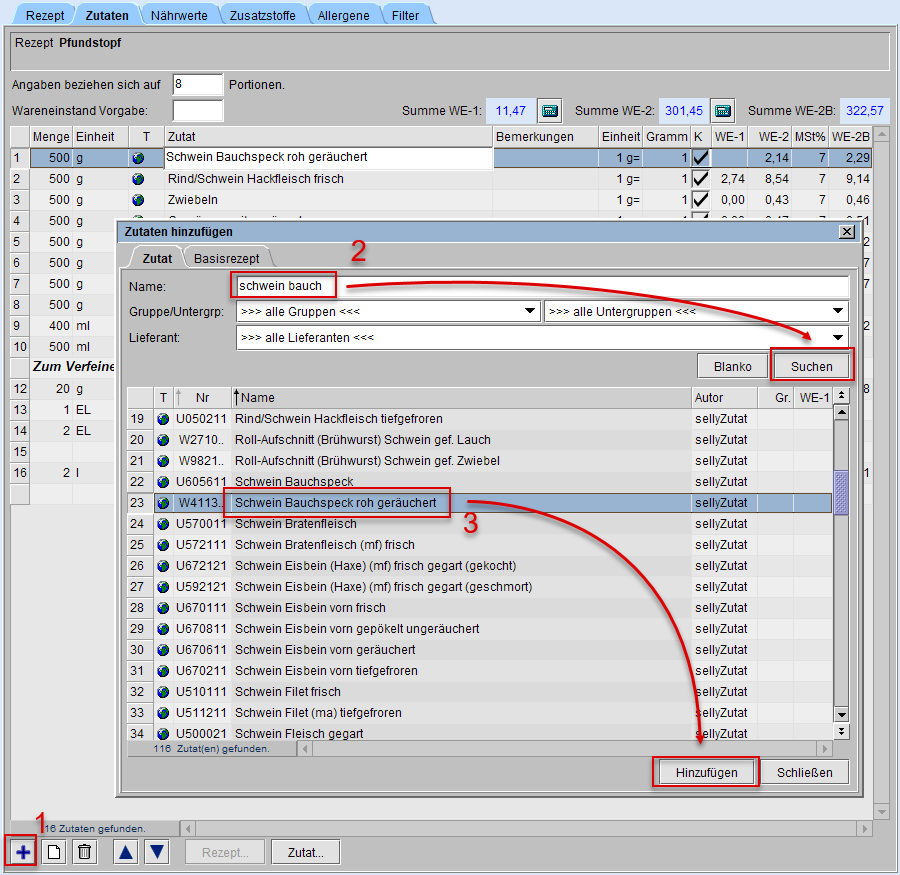Click the Hinzufügen button

click(706, 773)
